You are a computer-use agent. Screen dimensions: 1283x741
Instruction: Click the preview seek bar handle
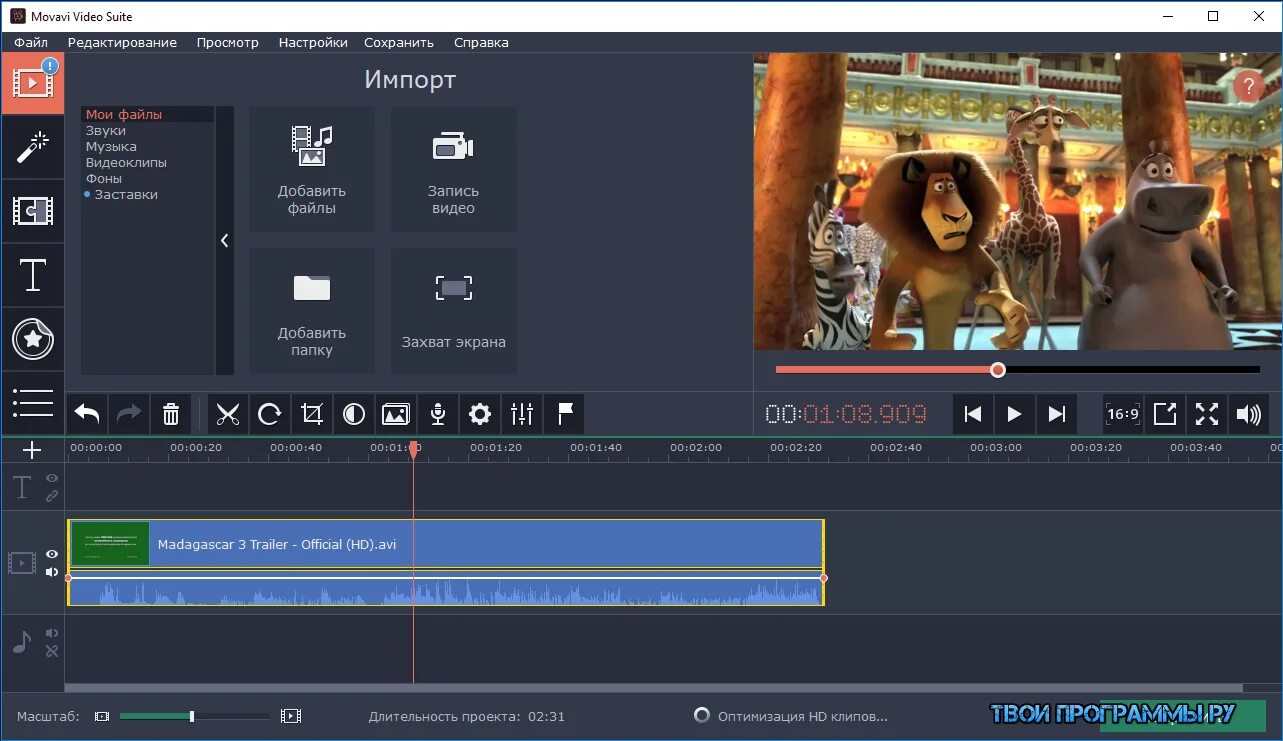point(998,370)
